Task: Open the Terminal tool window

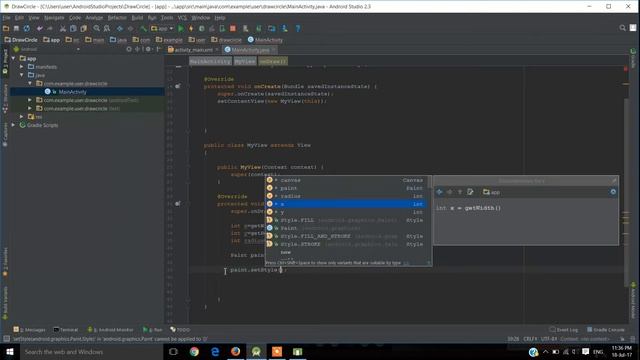Action: (x=66, y=329)
